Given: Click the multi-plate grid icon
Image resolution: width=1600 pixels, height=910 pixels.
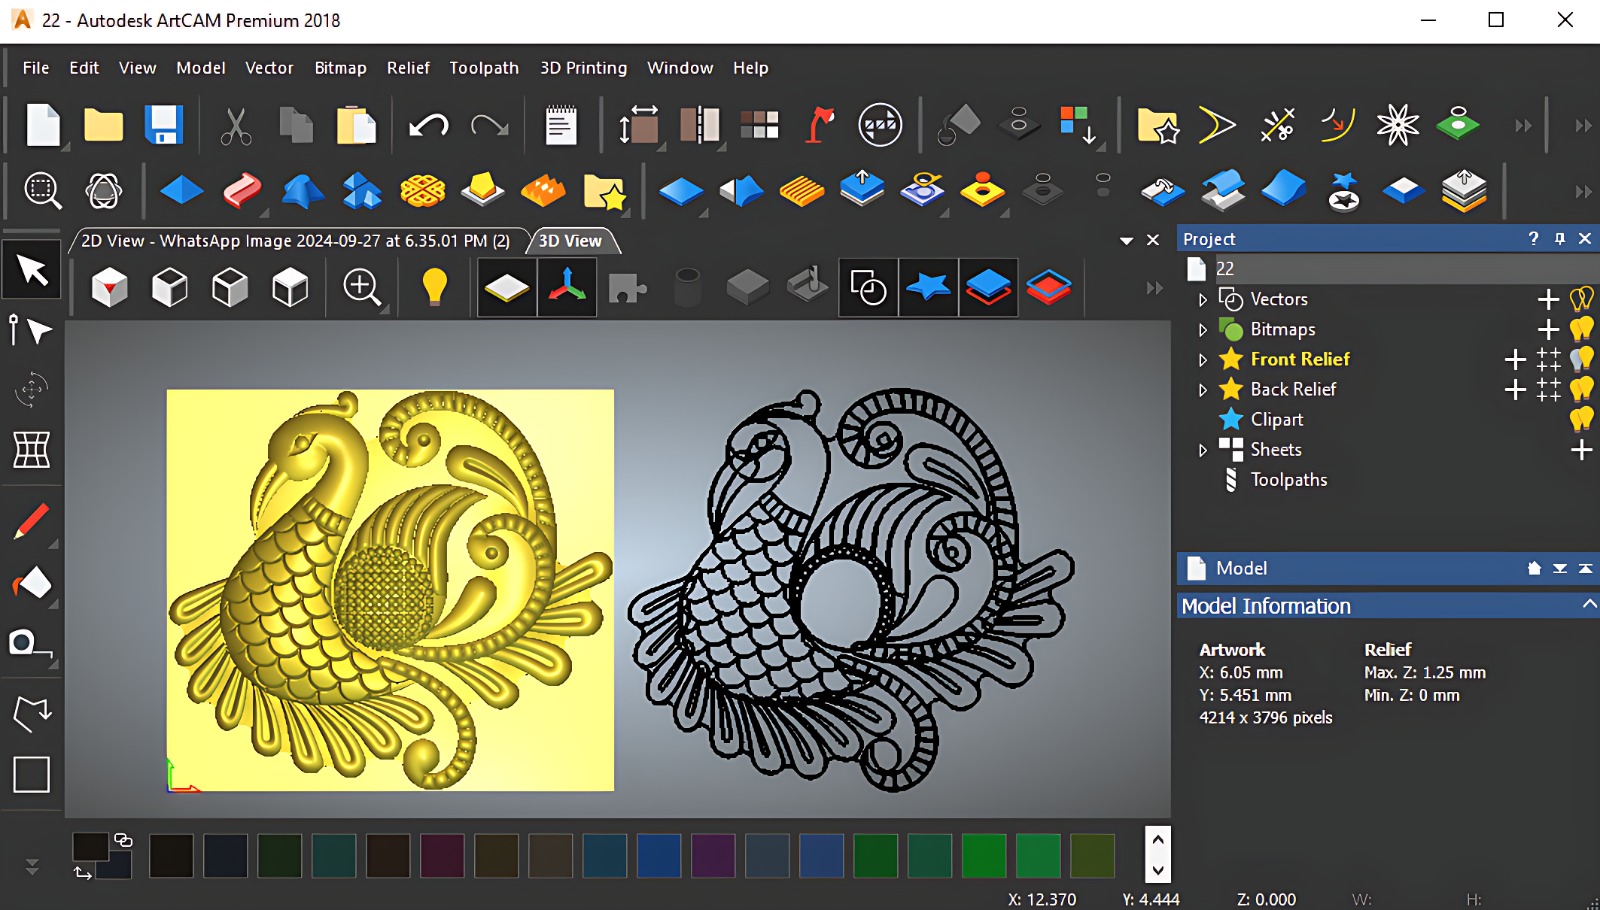Looking at the screenshot, I should [x=760, y=126].
